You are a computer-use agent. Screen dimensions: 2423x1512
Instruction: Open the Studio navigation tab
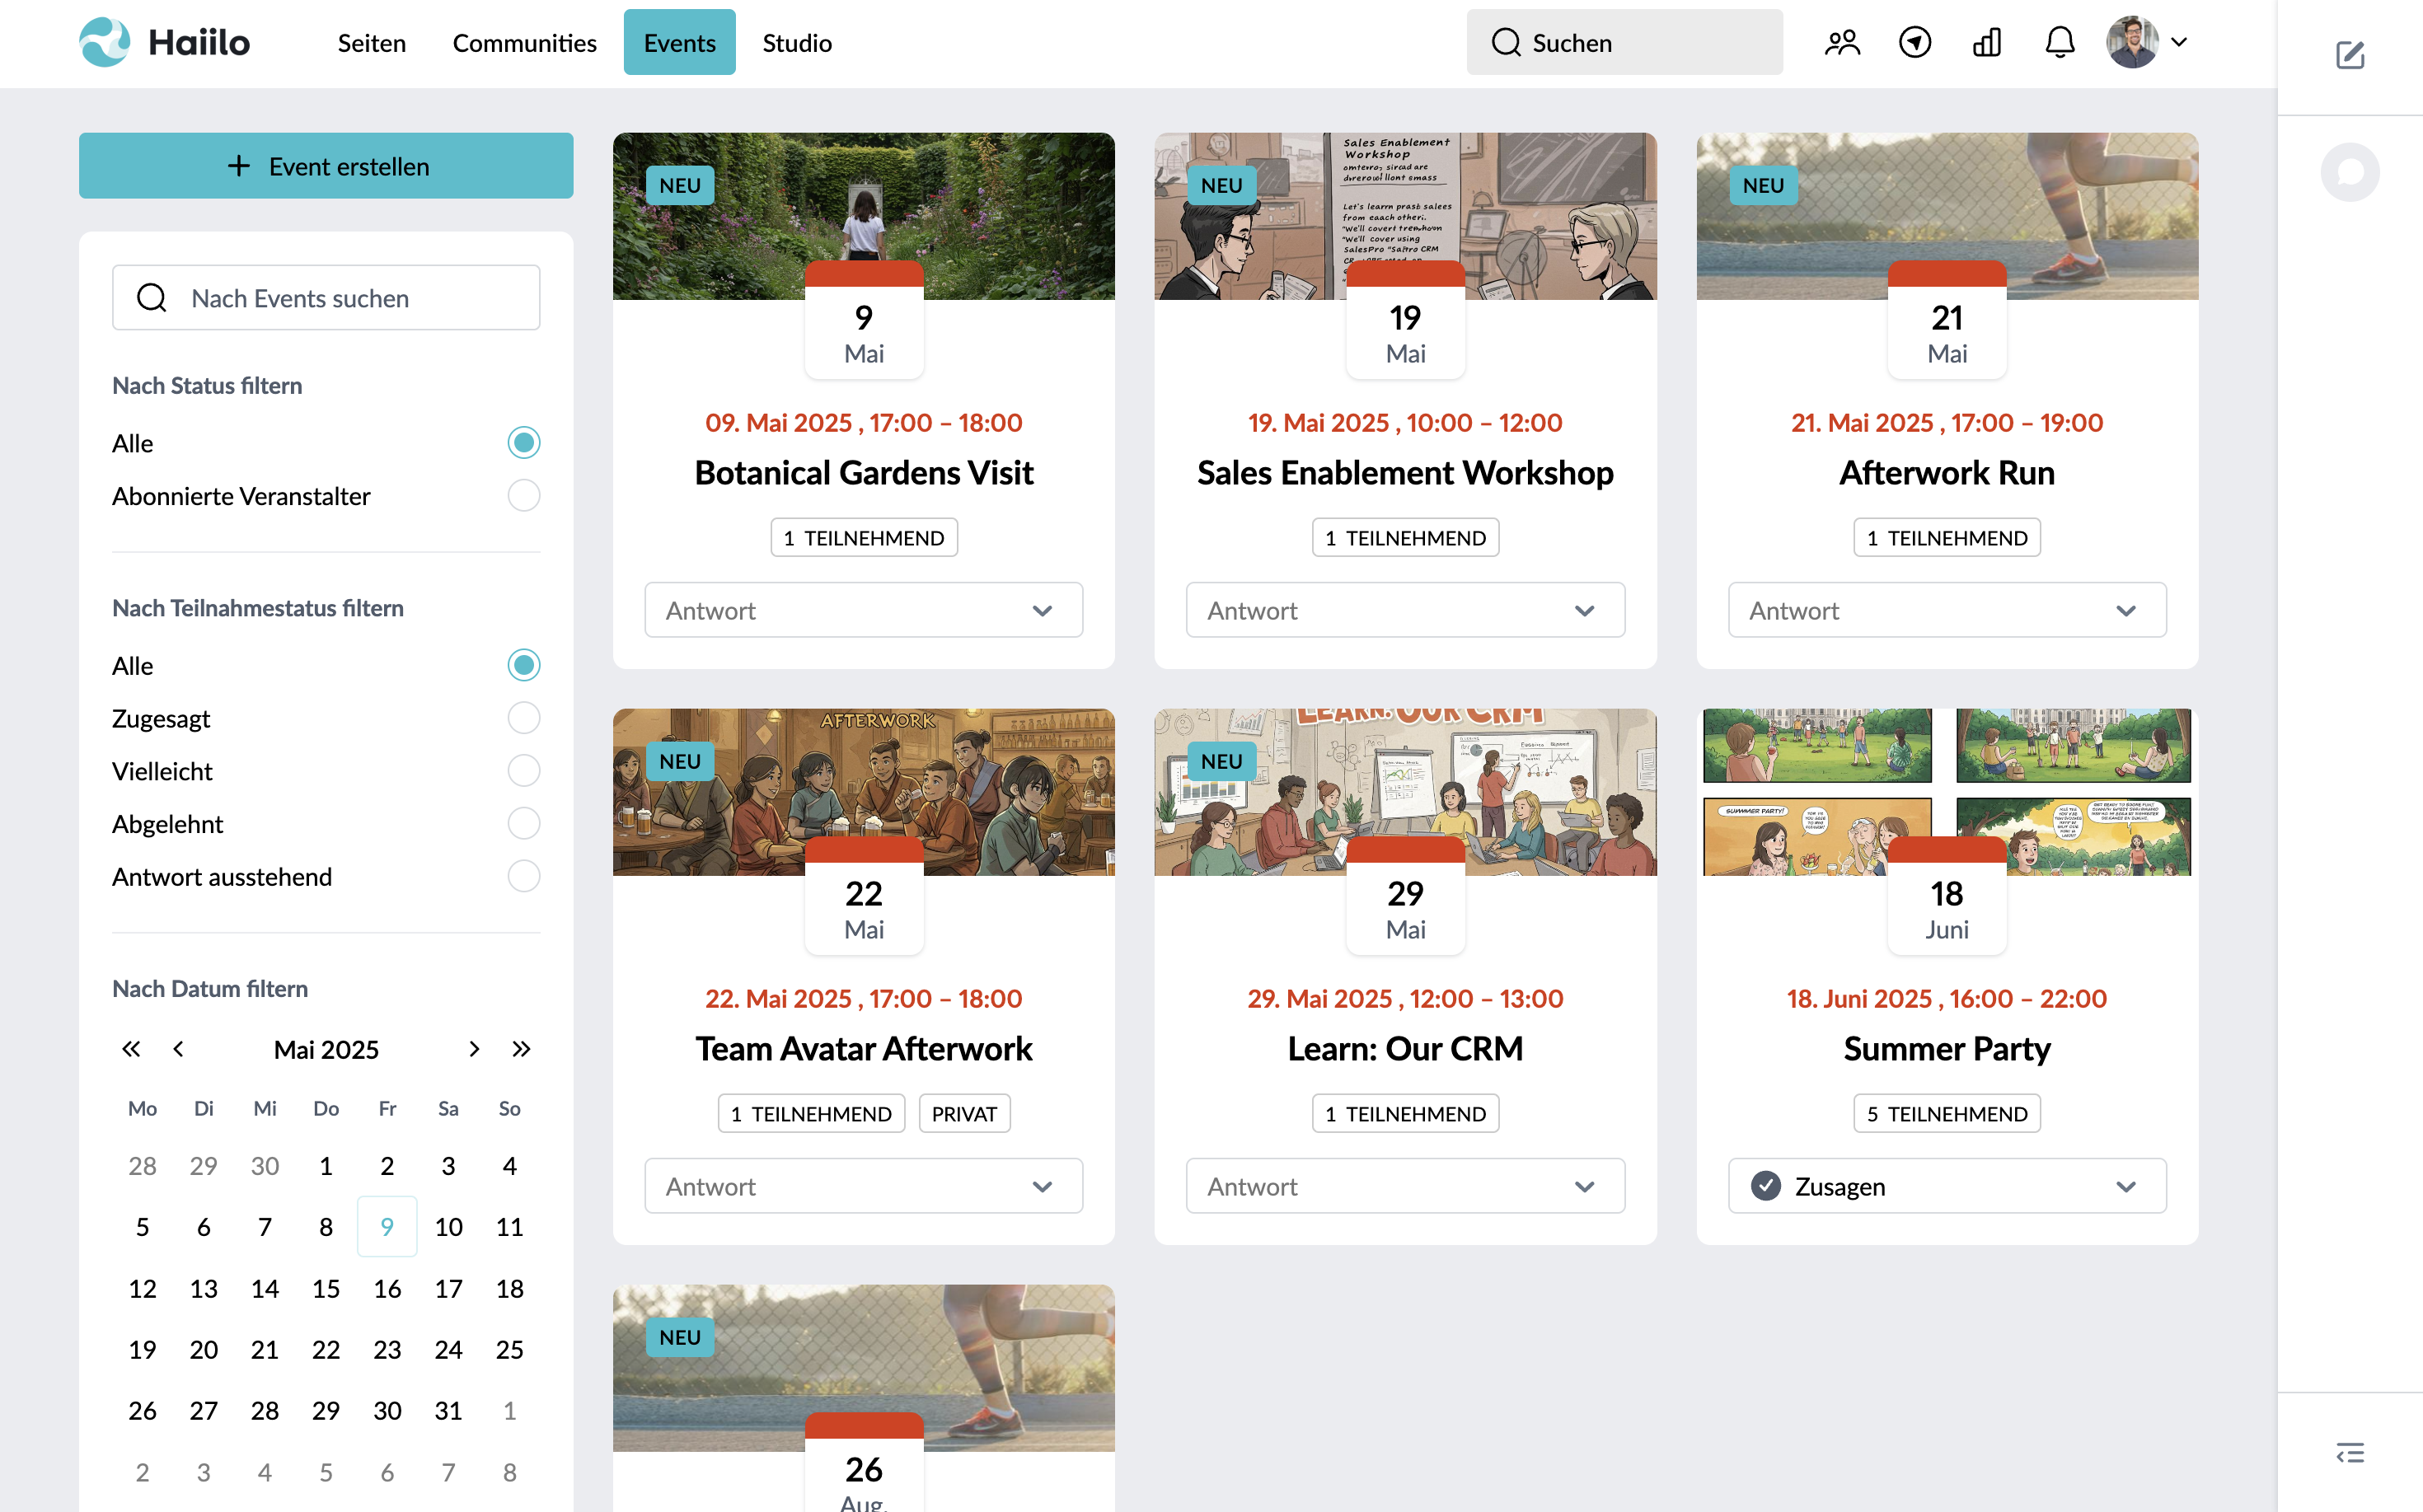pos(796,43)
